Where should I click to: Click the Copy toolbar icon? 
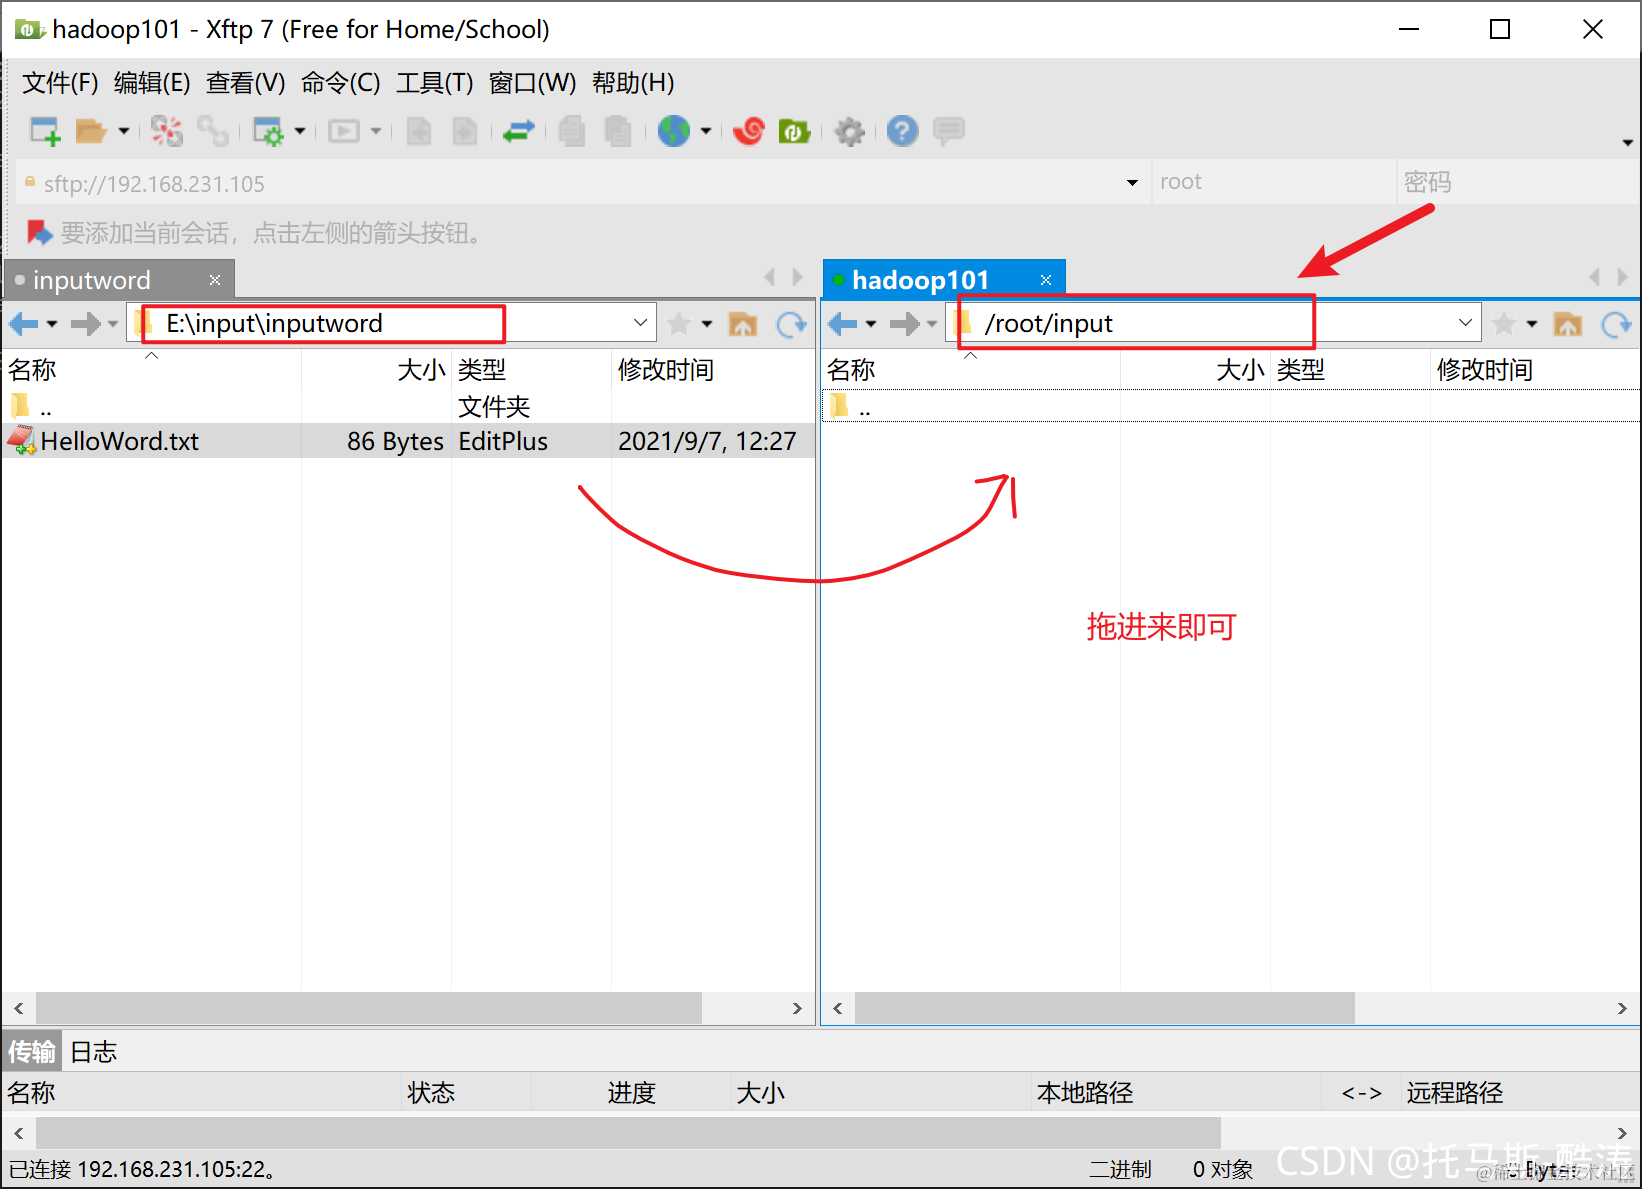click(x=572, y=131)
